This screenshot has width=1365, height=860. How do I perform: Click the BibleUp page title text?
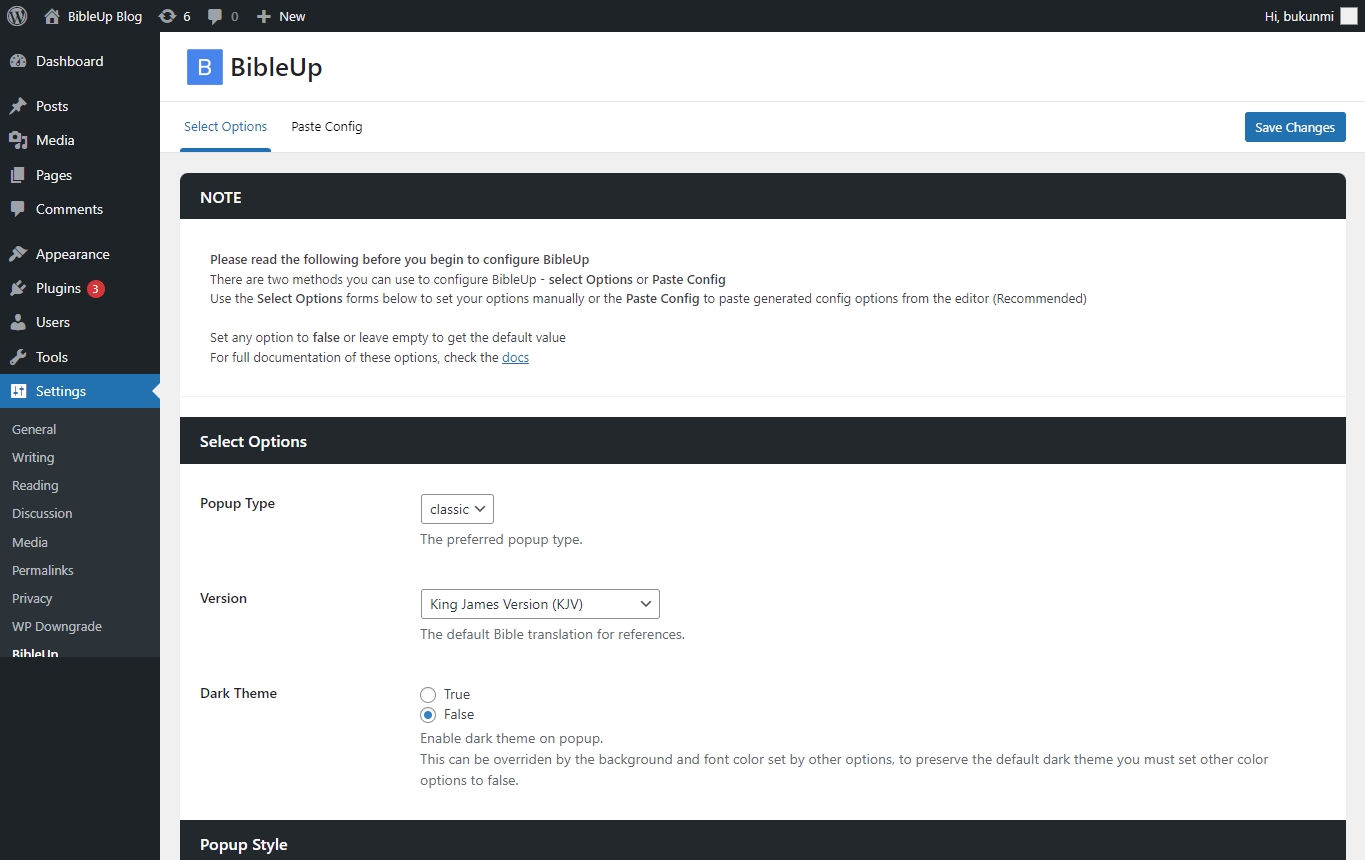pos(276,68)
